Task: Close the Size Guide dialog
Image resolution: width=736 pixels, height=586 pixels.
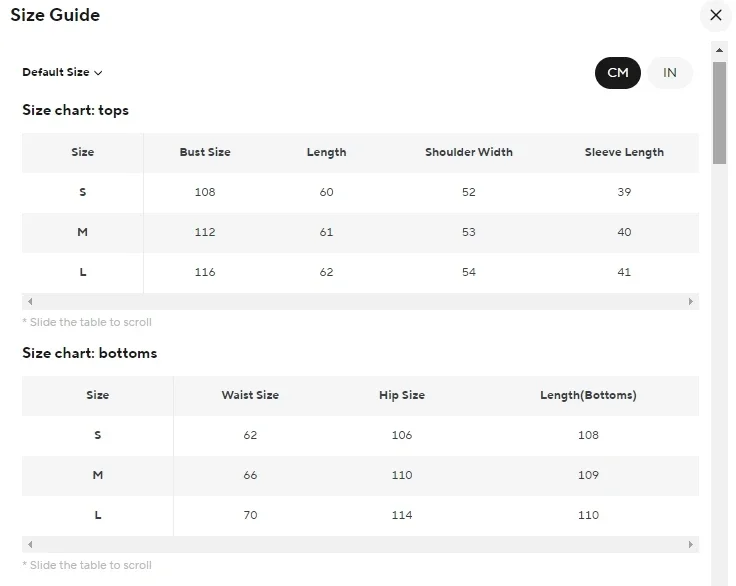Action: pos(716,15)
